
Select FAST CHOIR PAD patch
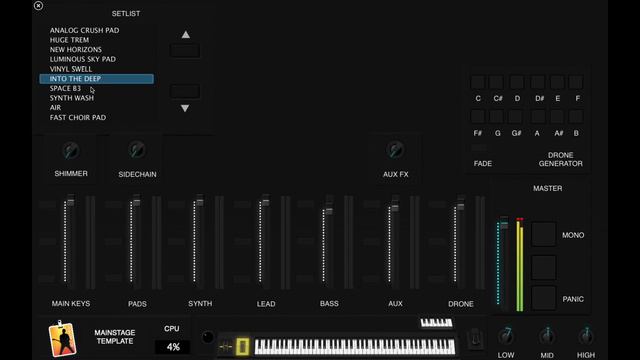pyautogui.click(x=96, y=118)
